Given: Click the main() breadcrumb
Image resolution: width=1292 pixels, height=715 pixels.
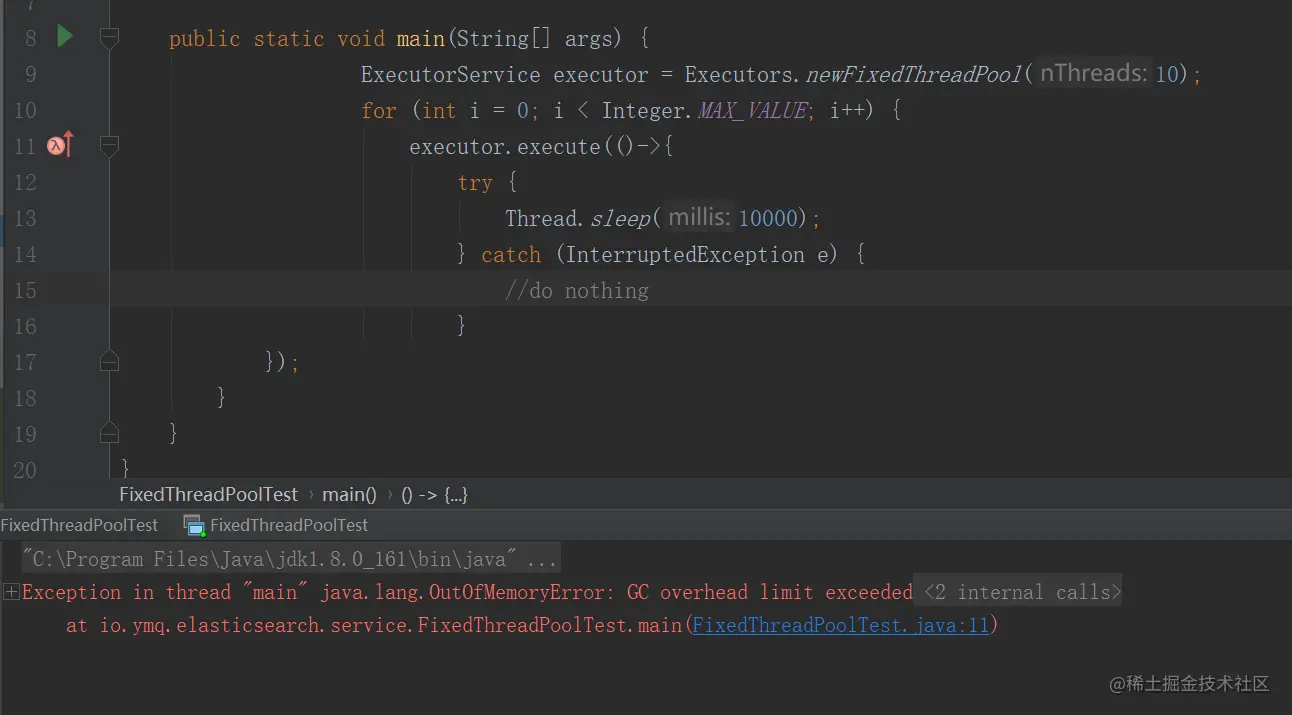Looking at the screenshot, I should (x=349, y=494).
